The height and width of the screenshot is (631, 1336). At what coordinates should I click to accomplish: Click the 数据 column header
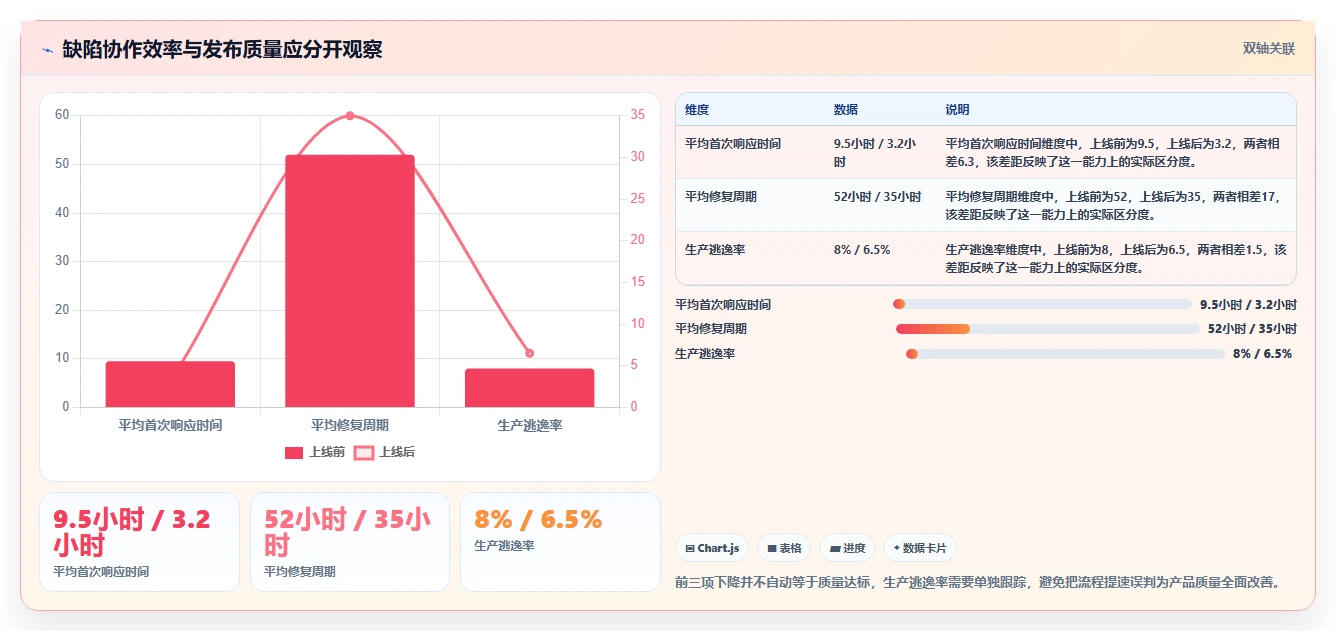click(881, 110)
